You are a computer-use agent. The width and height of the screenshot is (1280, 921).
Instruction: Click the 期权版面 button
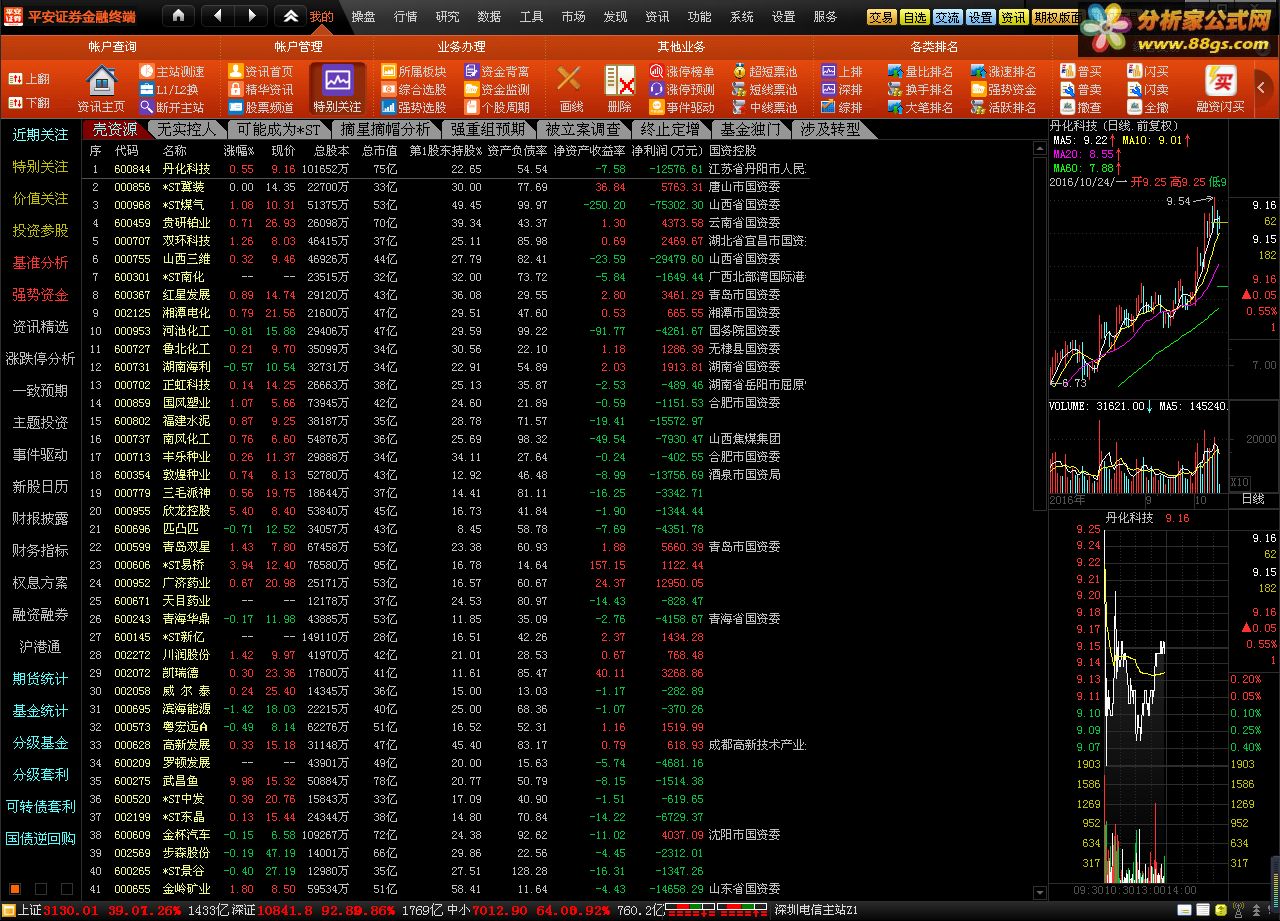(1056, 18)
